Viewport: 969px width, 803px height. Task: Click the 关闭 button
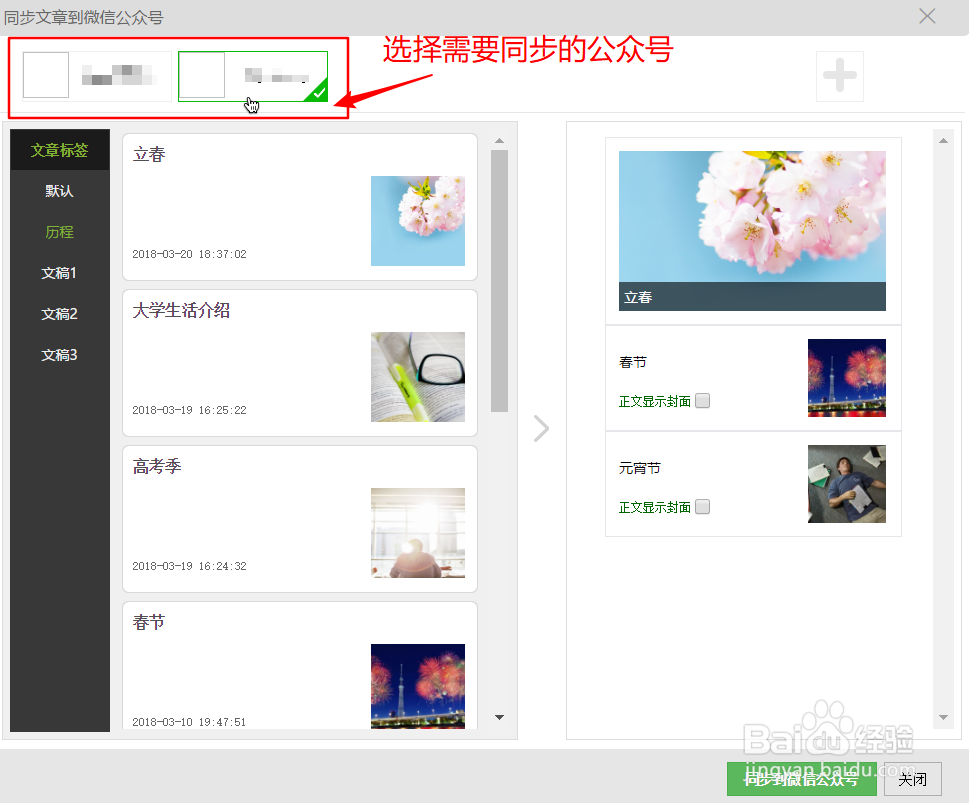point(911,779)
